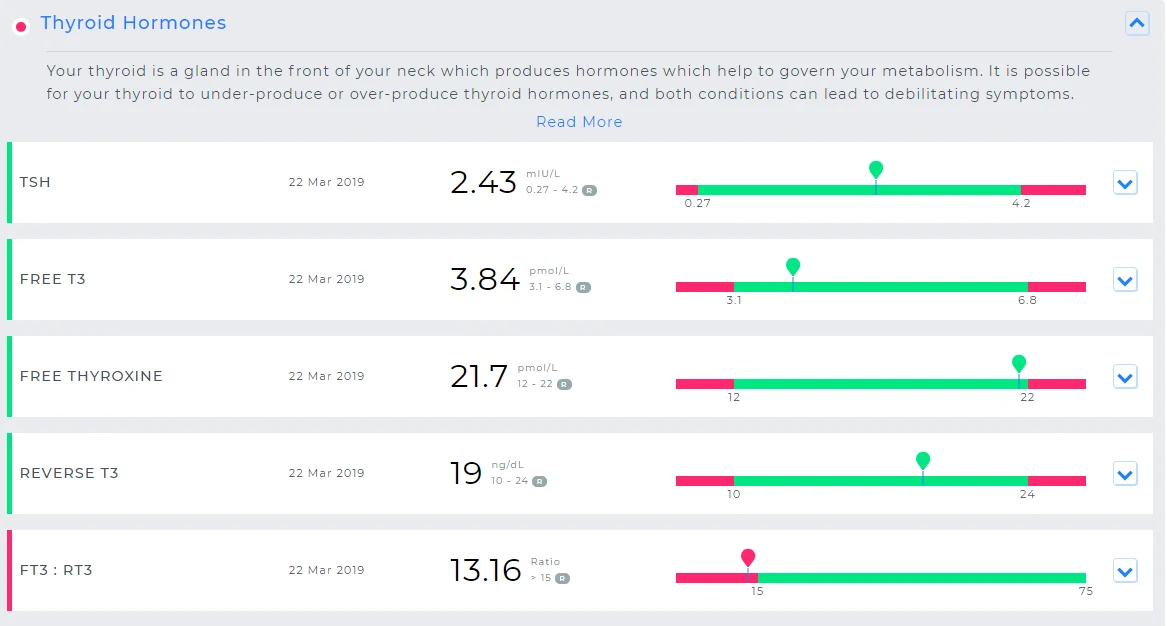Screen dimensions: 1167x626
Task: Expand the Free Thyroxine result details
Action: tap(1125, 377)
